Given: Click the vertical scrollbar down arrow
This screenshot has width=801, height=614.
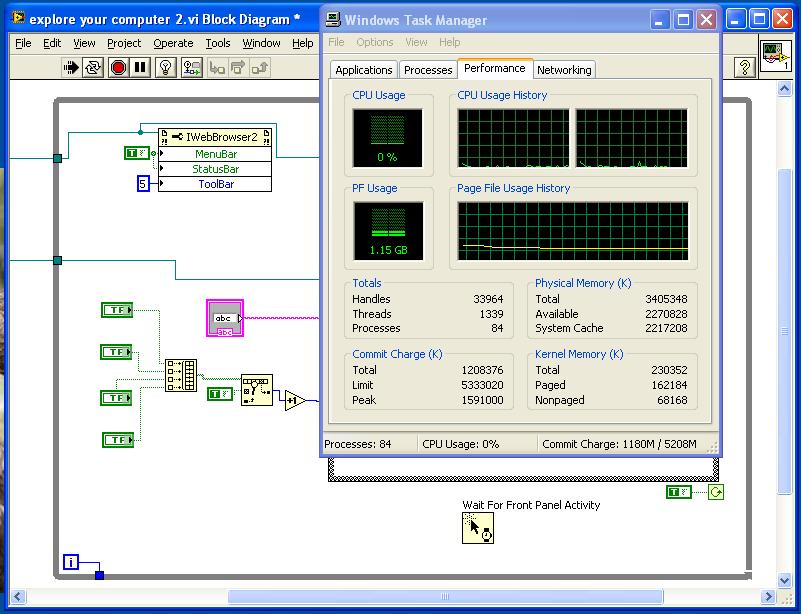Looking at the screenshot, I should tap(785, 580).
